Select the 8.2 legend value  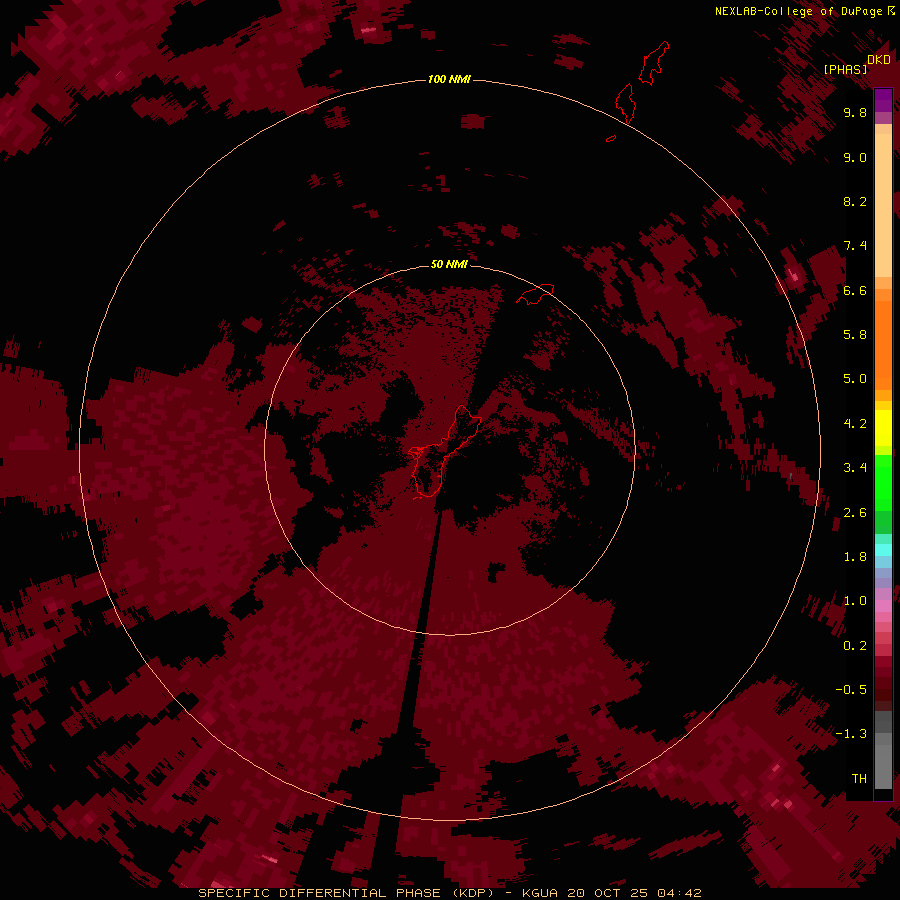point(855,201)
